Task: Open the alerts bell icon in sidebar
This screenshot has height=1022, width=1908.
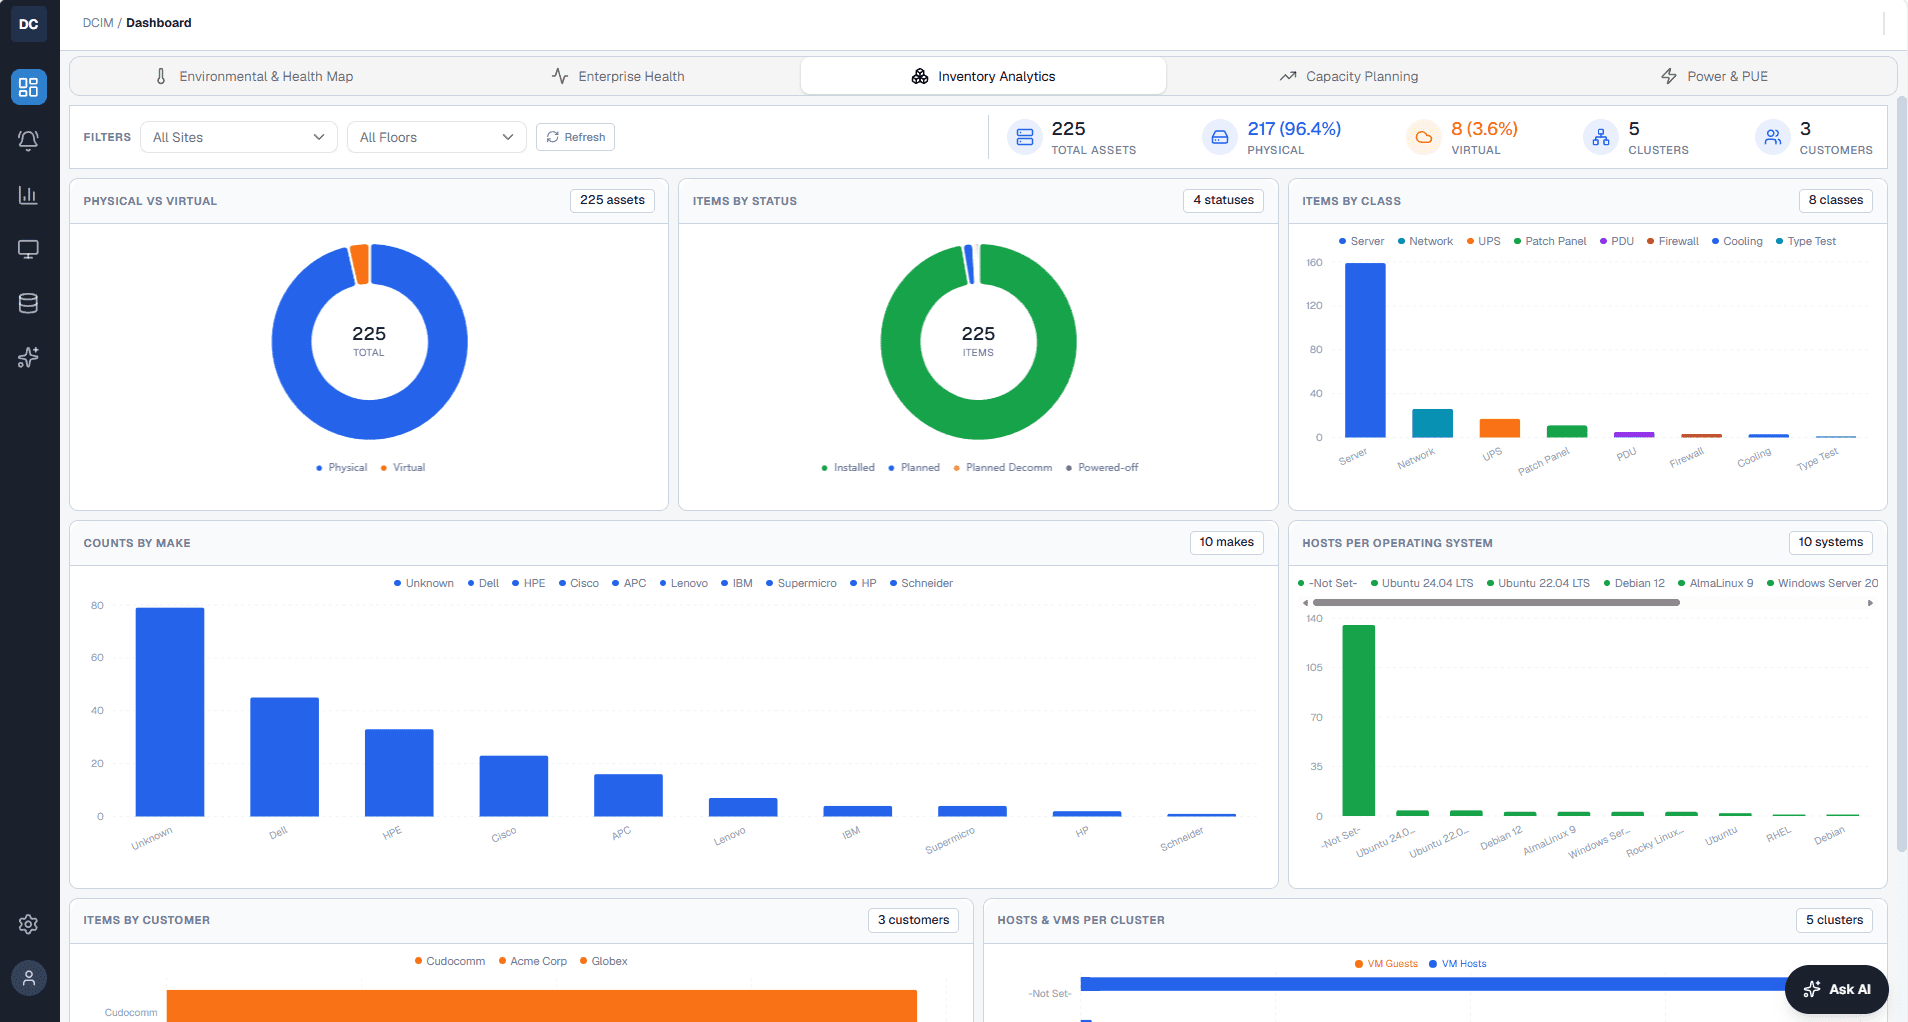Action: (29, 141)
